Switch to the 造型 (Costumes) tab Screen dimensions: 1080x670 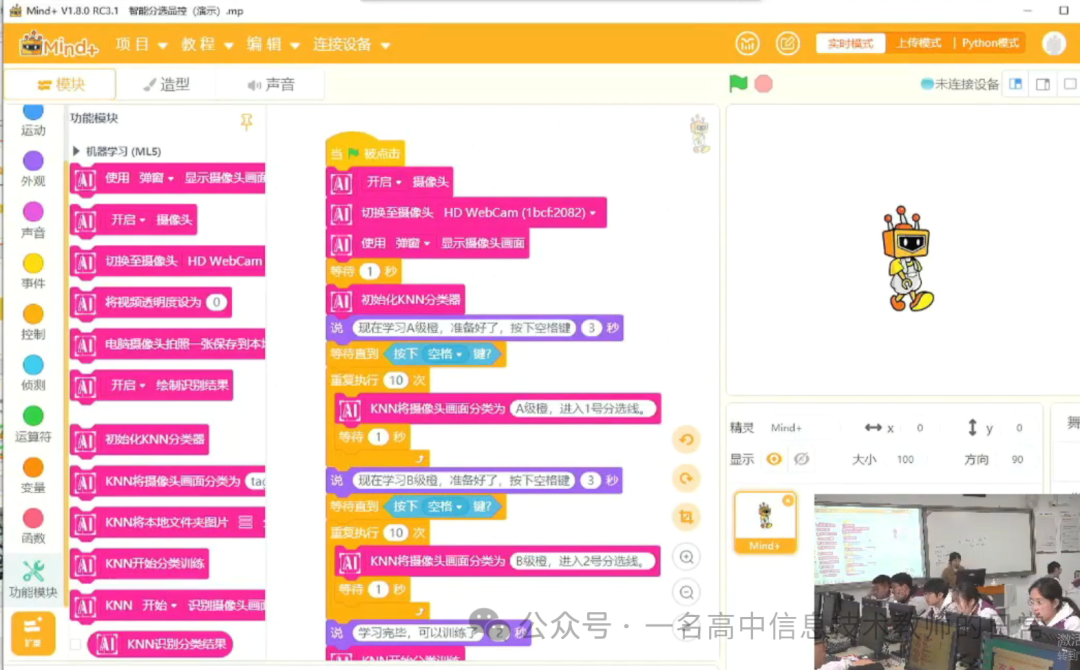(166, 84)
